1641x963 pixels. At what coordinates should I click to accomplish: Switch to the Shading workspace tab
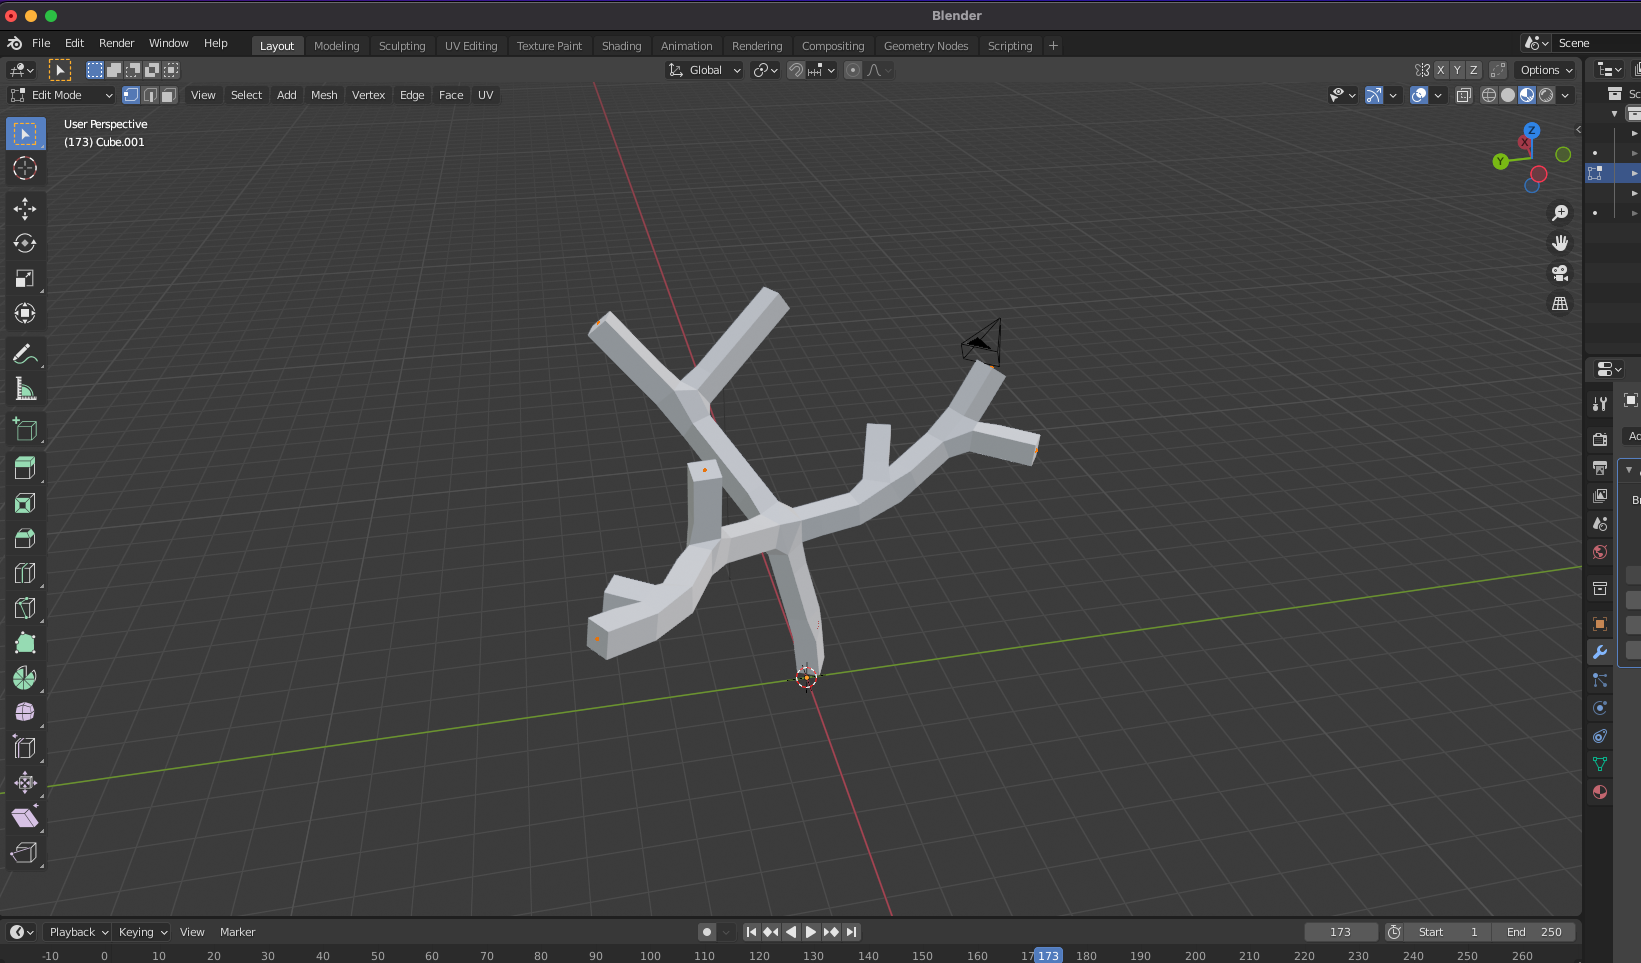click(x=621, y=46)
